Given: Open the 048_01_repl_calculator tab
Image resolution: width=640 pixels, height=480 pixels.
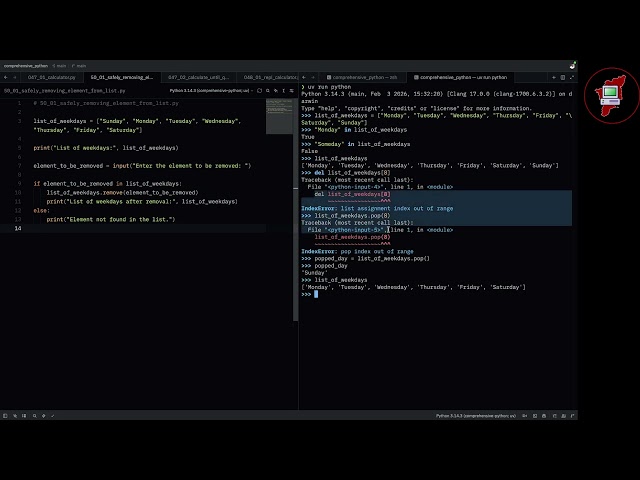Looking at the screenshot, I should [x=269, y=77].
